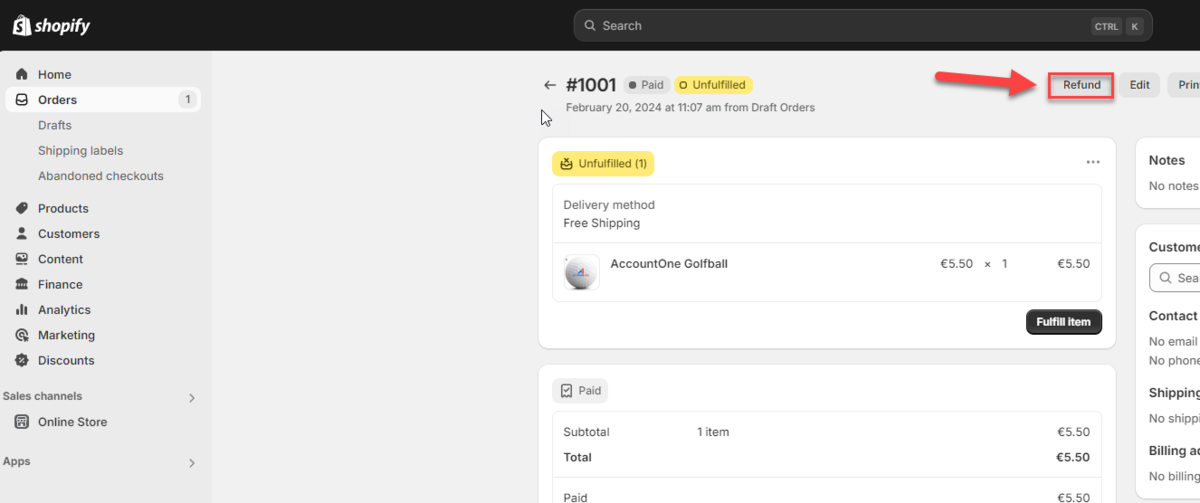Image resolution: width=1200 pixels, height=503 pixels.
Task: Click the Paid status badge beside #1001
Action: 646,85
